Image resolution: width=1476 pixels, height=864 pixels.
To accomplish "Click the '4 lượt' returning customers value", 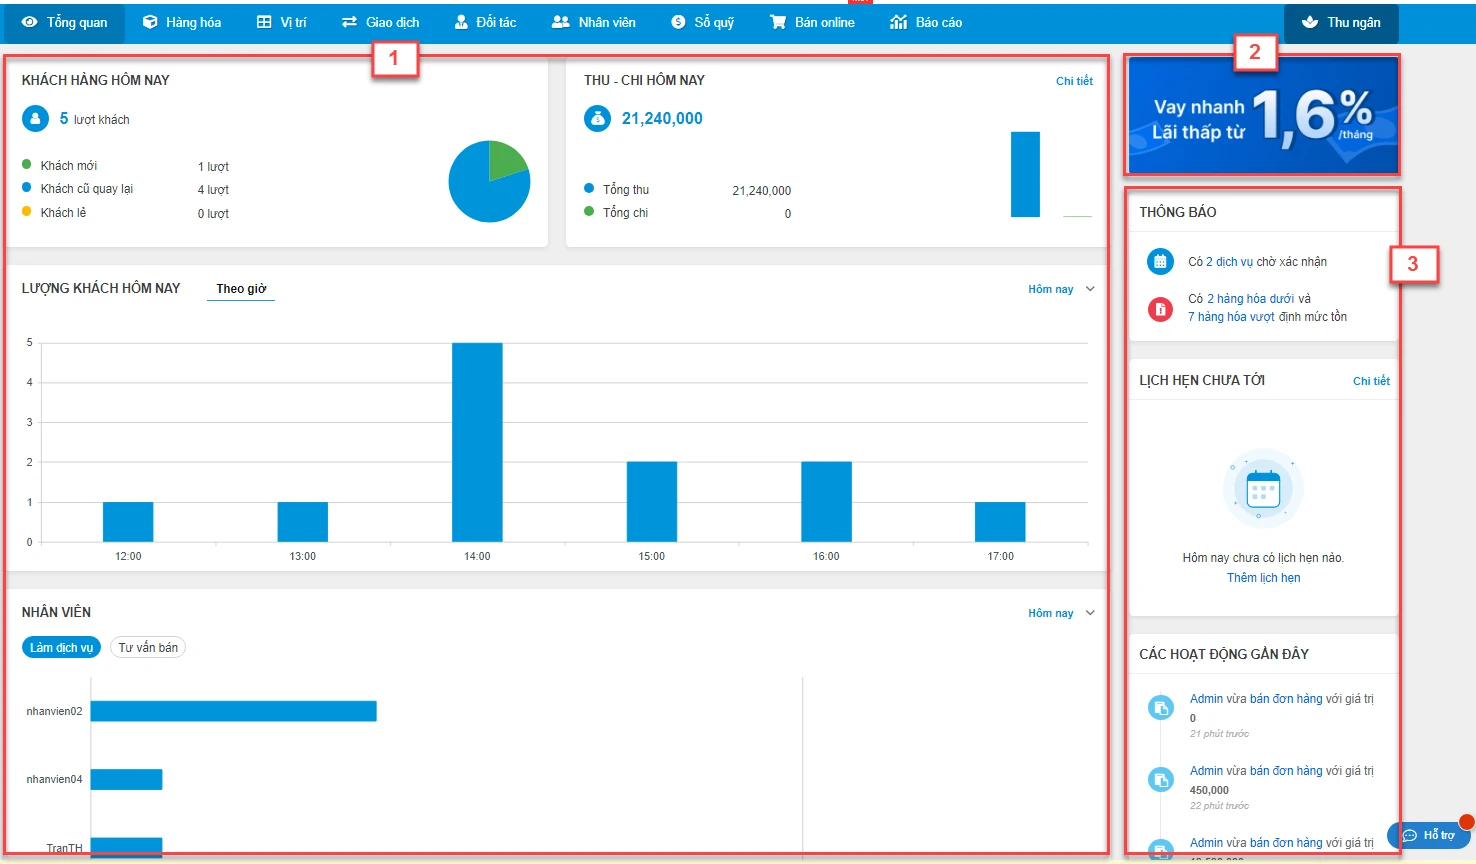I will (213, 190).
